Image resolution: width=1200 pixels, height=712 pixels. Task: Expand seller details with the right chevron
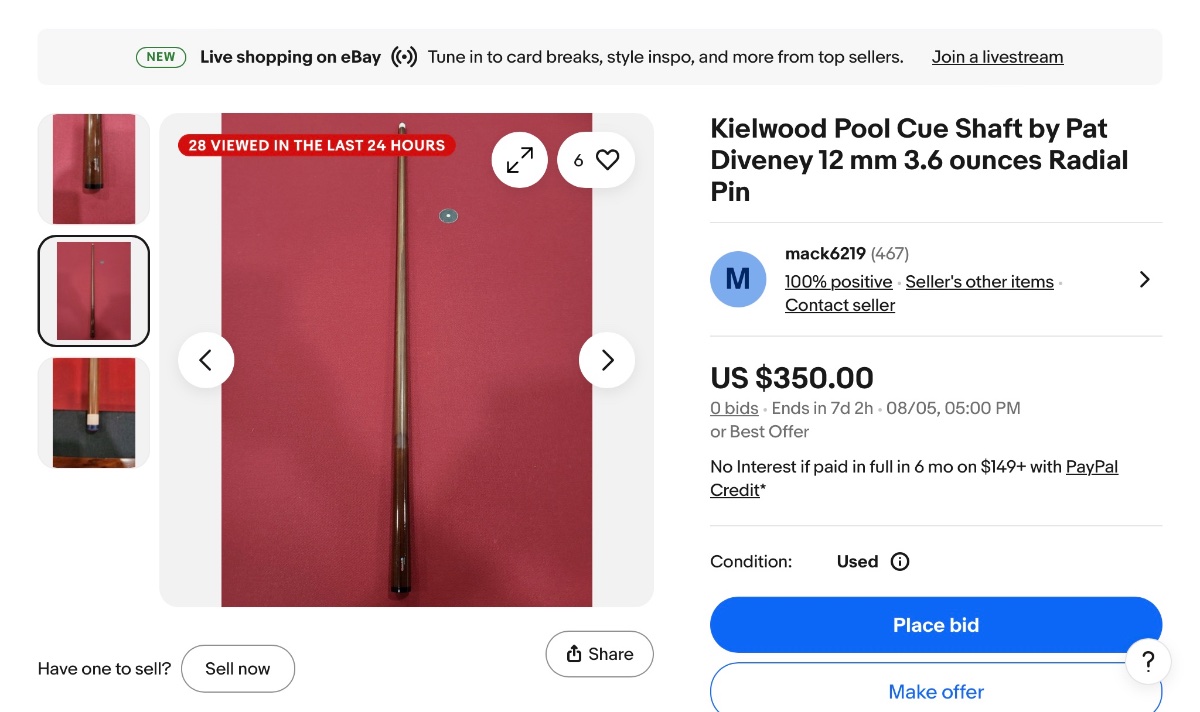[1145, 280]
